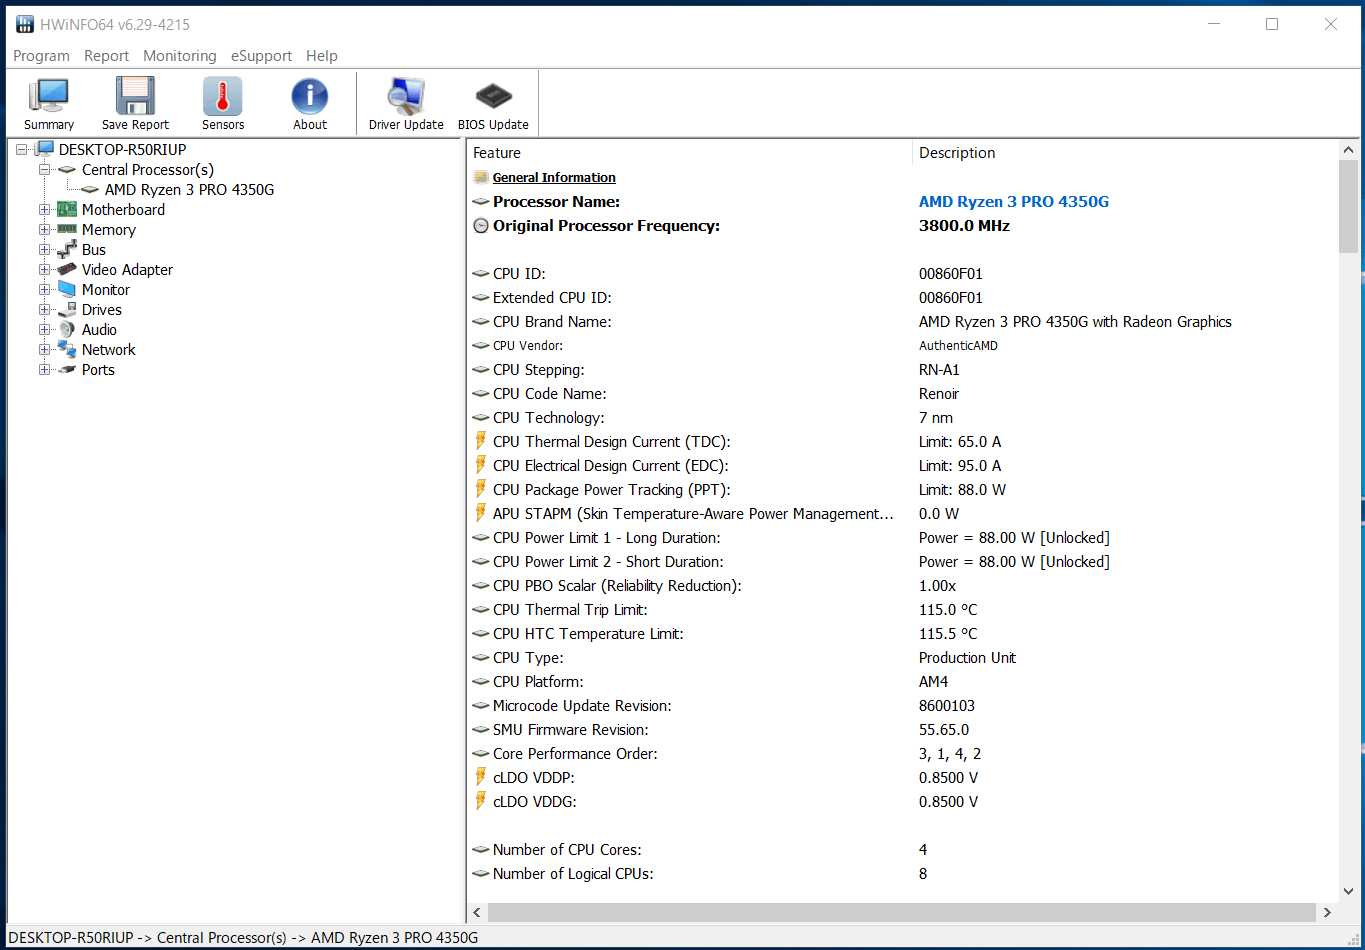Click the horizontal scrollbar right arrow
The height and width of the screenshot is (950, 1365).
[x=1327, y=912]
